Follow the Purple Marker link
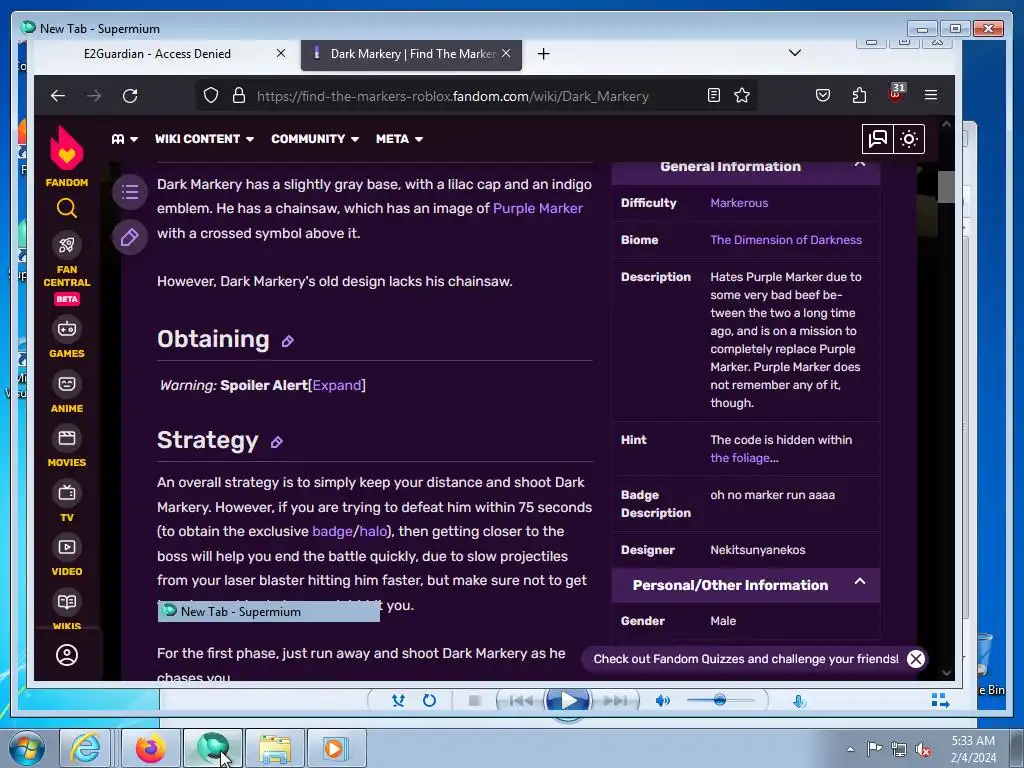The image size is (1024, 768). (537, 208)
